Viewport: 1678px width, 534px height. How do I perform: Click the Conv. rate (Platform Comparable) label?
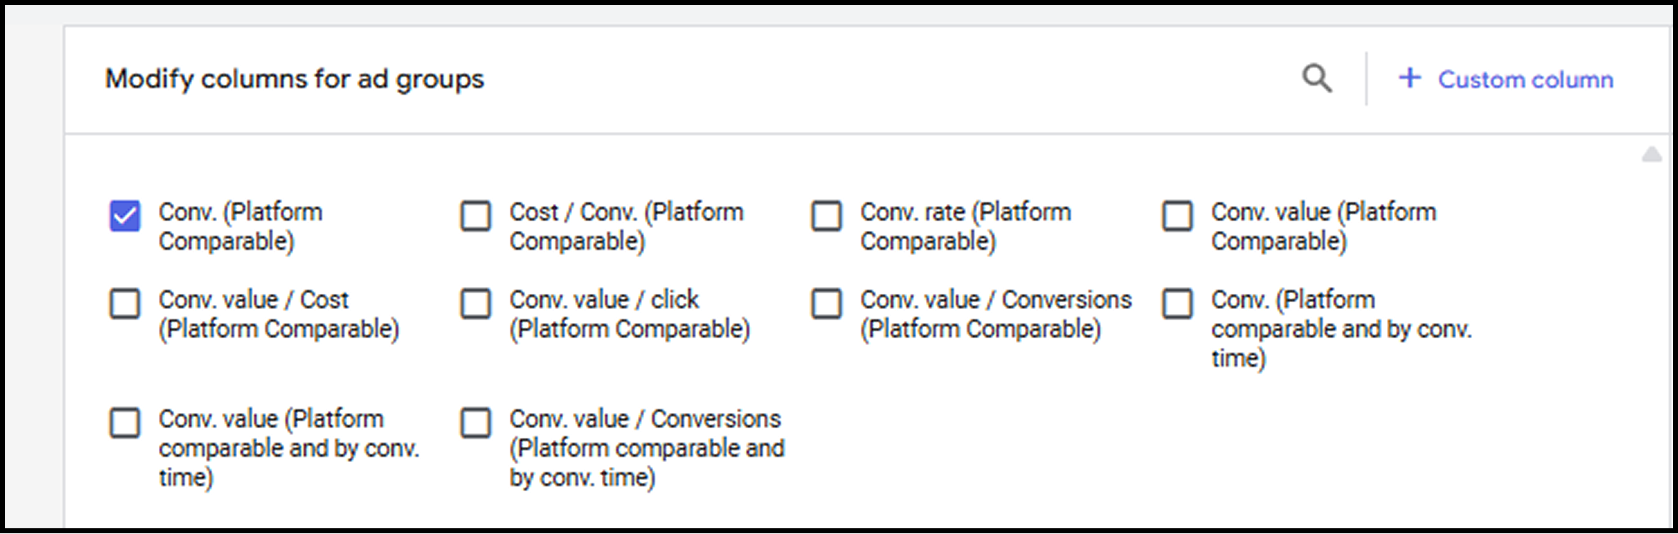965,227
